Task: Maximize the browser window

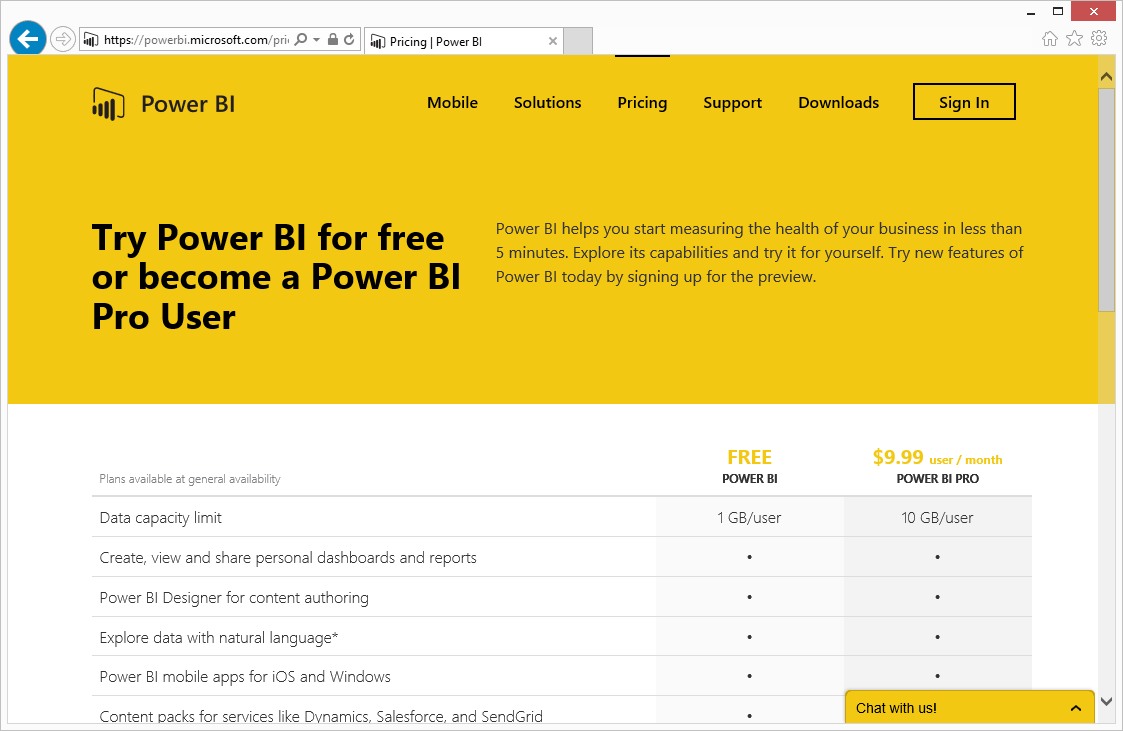Action: [1057, 11]
